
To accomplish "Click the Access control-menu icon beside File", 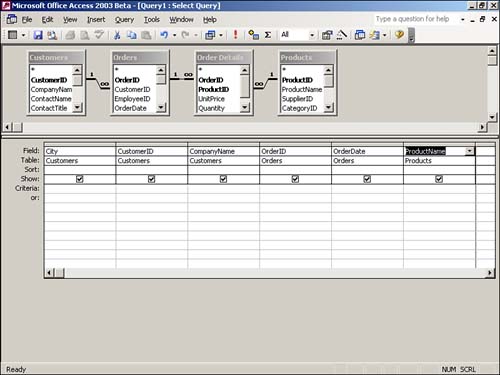I will [x=12, y=19].
